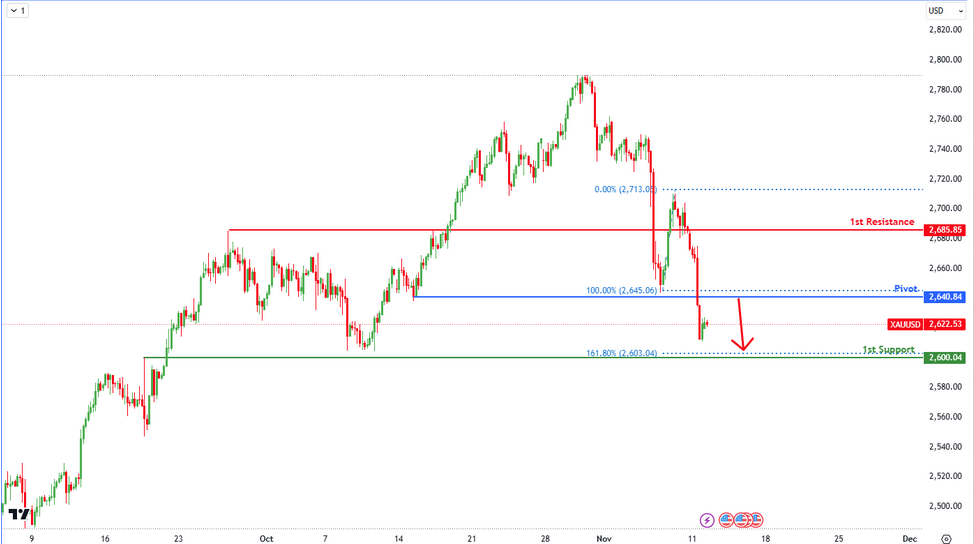Click the 2,580.00 price axis label
974x544 pixels.
pos(945,386)
